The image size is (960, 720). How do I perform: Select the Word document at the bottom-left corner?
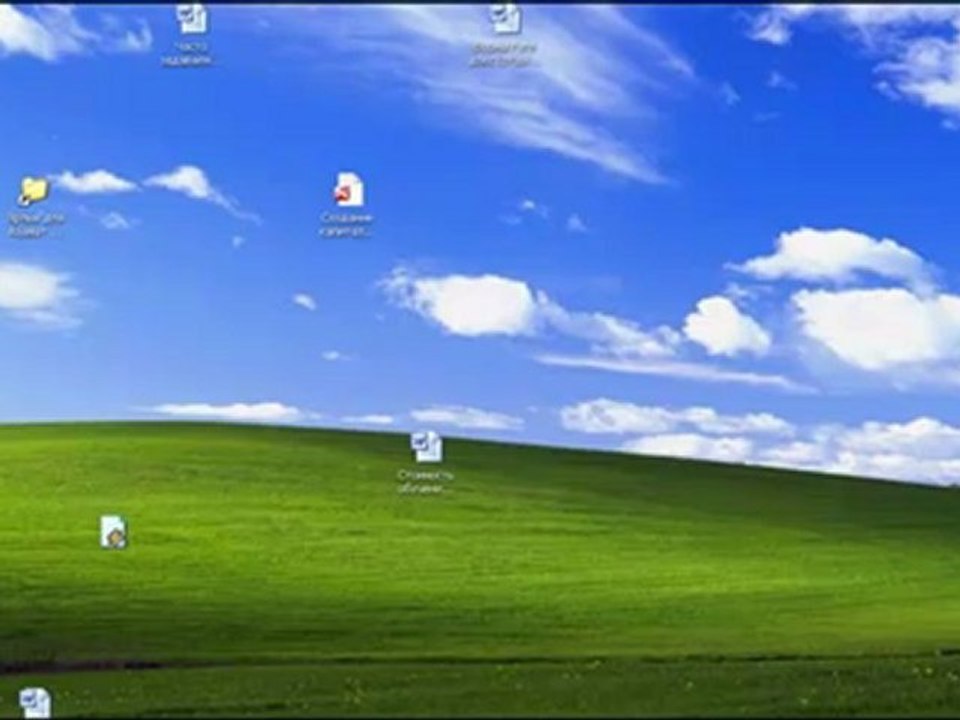tap(35, 703)
